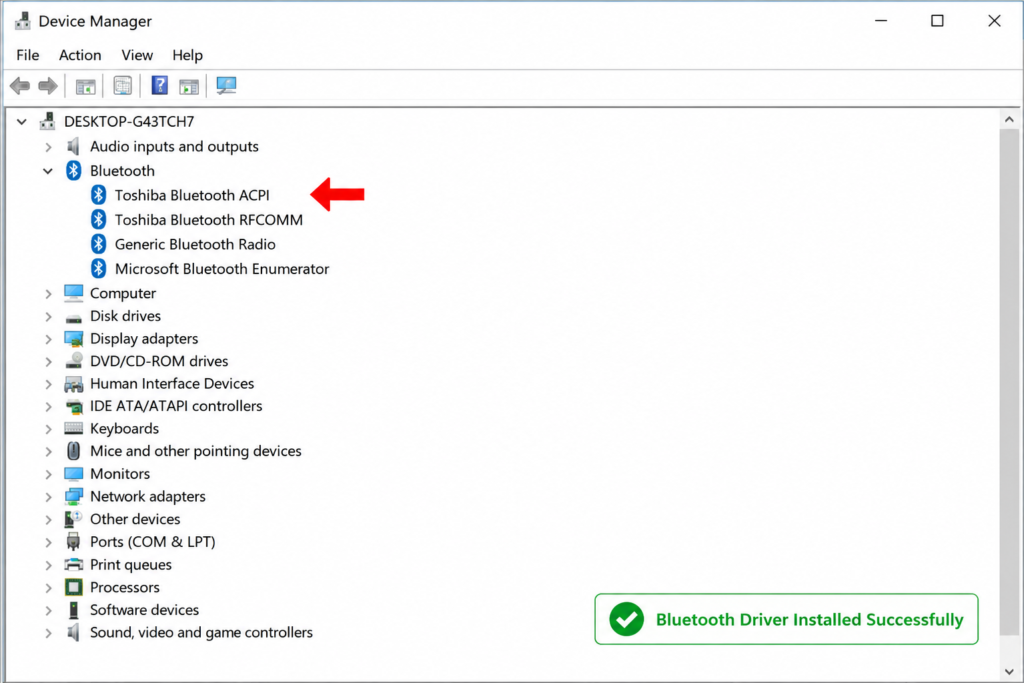Click the Bluetooth category icon
This screenshot has width=1024, height=683.
(73, 171)
